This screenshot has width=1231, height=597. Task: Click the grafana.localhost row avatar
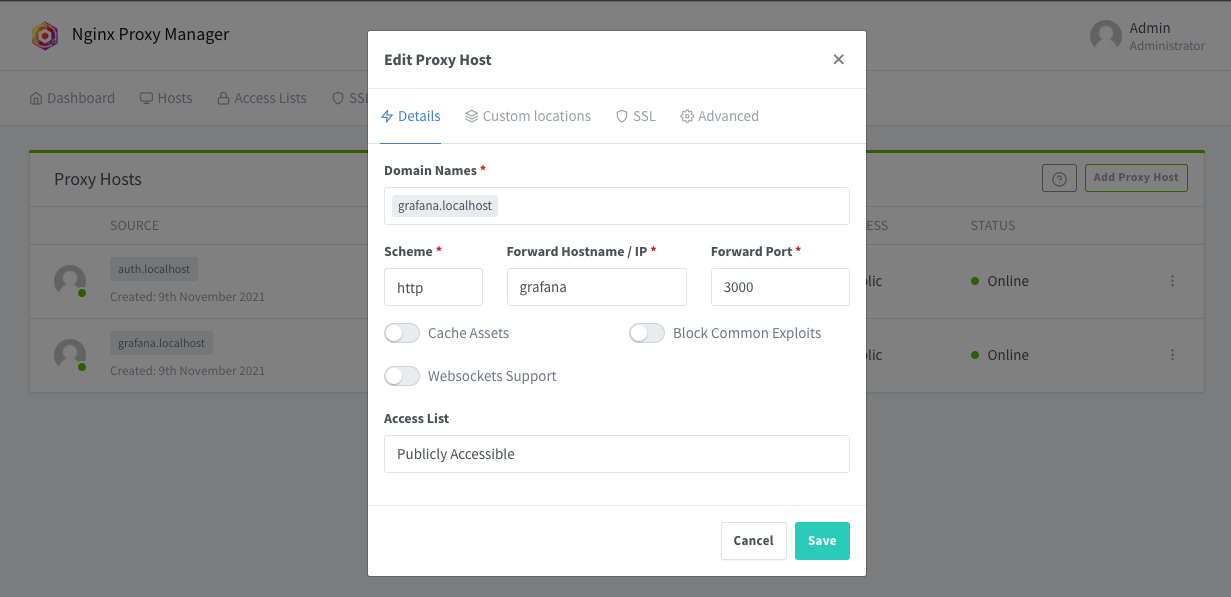click(70, 355)
